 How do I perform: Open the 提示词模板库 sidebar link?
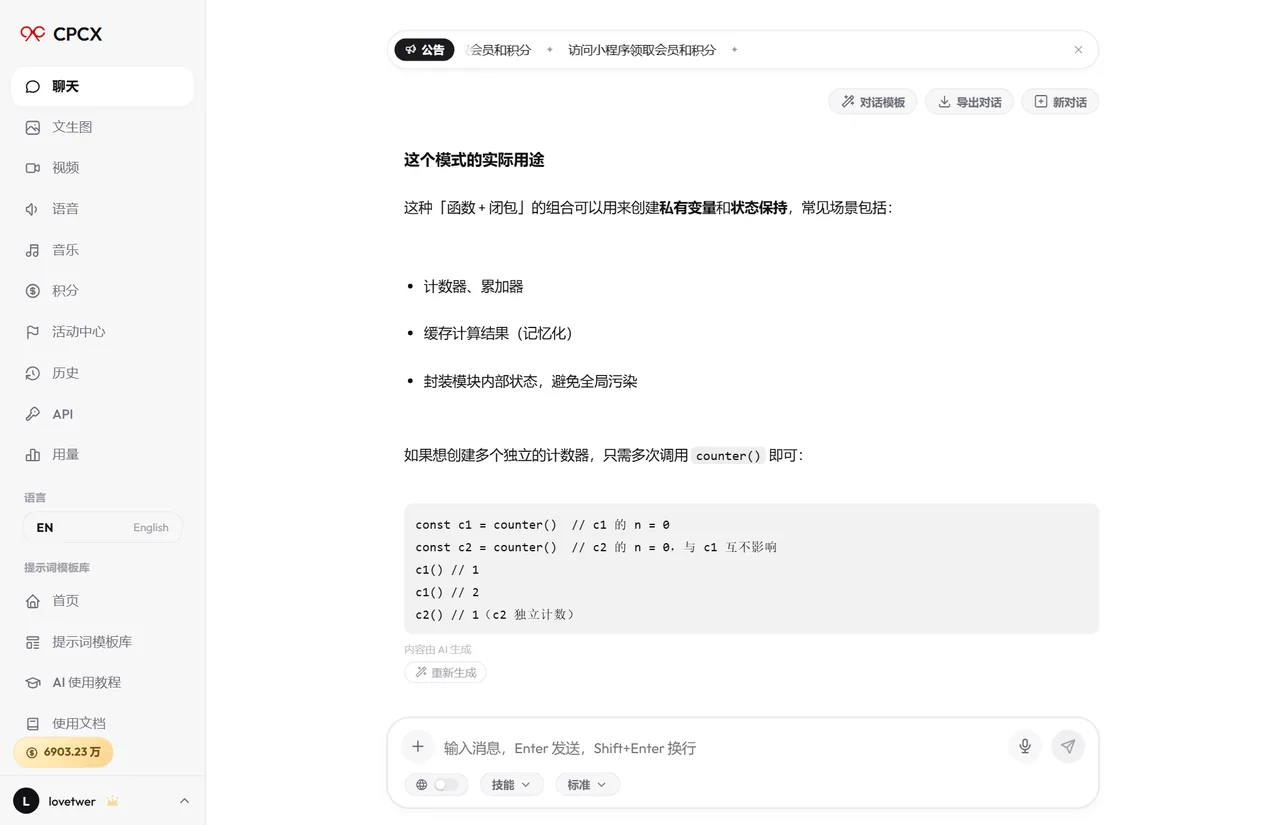click(102, 642)
